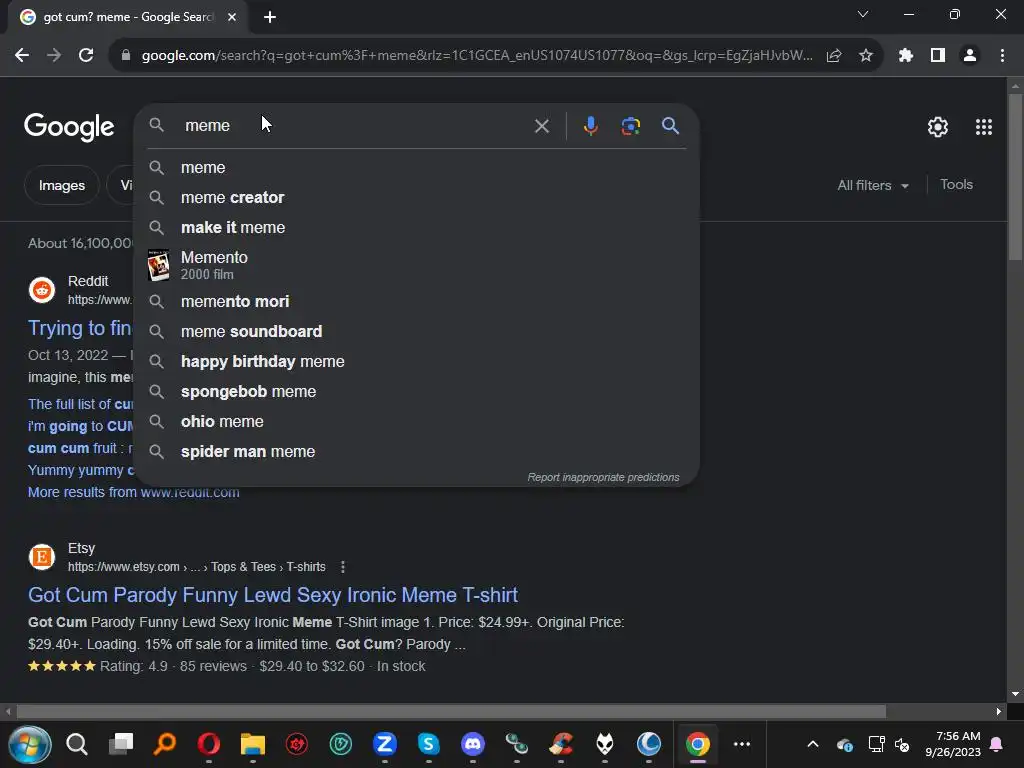This screenshot has width=1024, height=768.
Task: Open Skype from taskbar
Action: pos(428,744)
